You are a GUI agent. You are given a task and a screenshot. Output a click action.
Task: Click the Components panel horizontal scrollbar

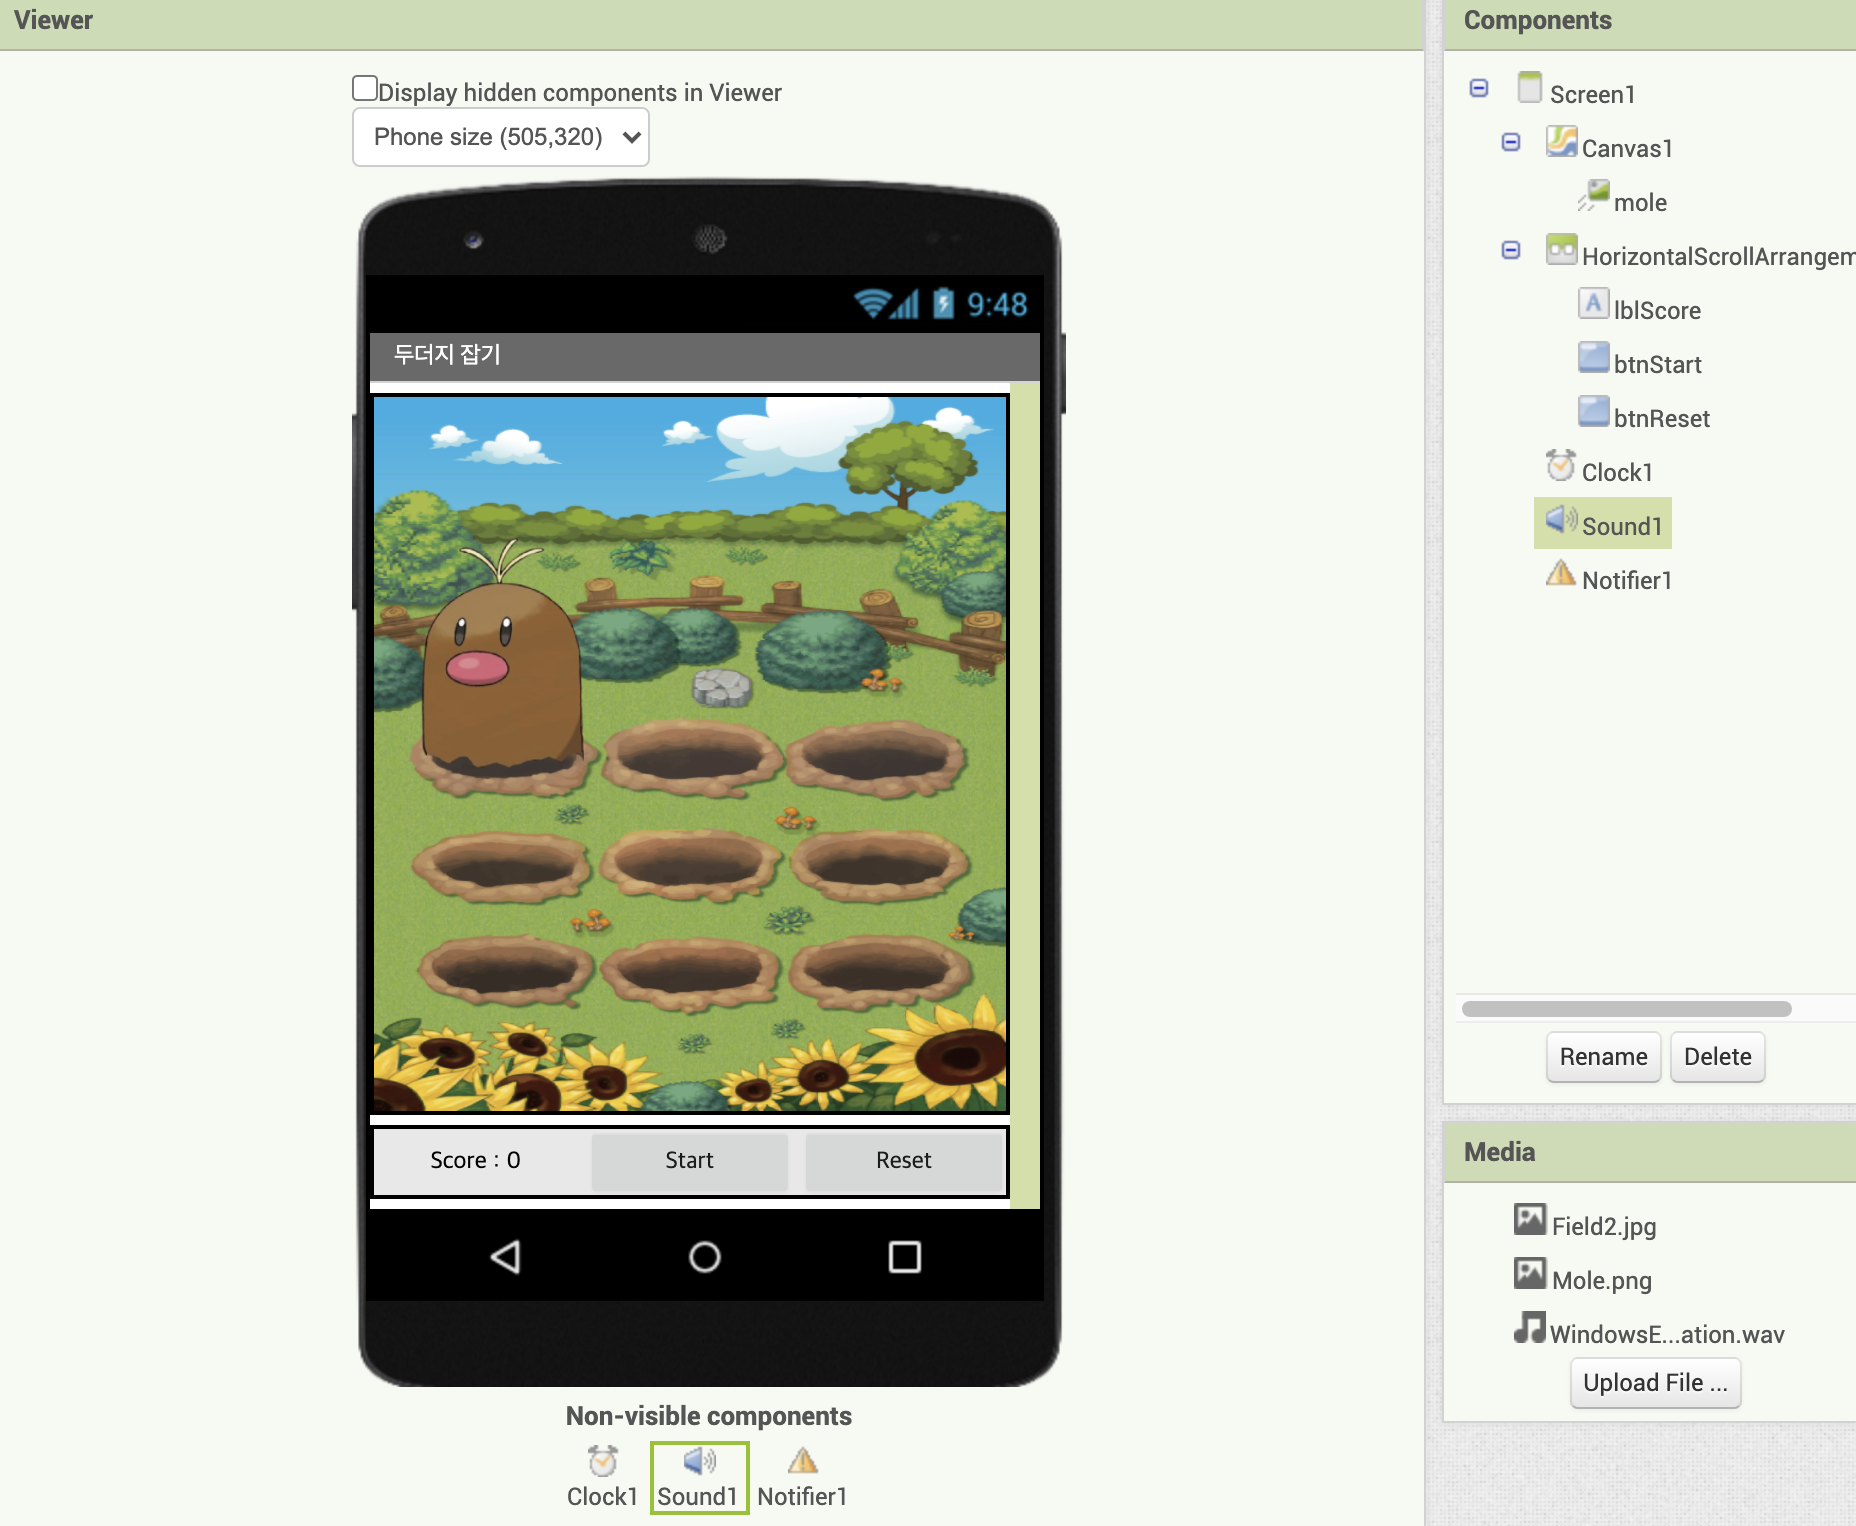point(1626,1009)
